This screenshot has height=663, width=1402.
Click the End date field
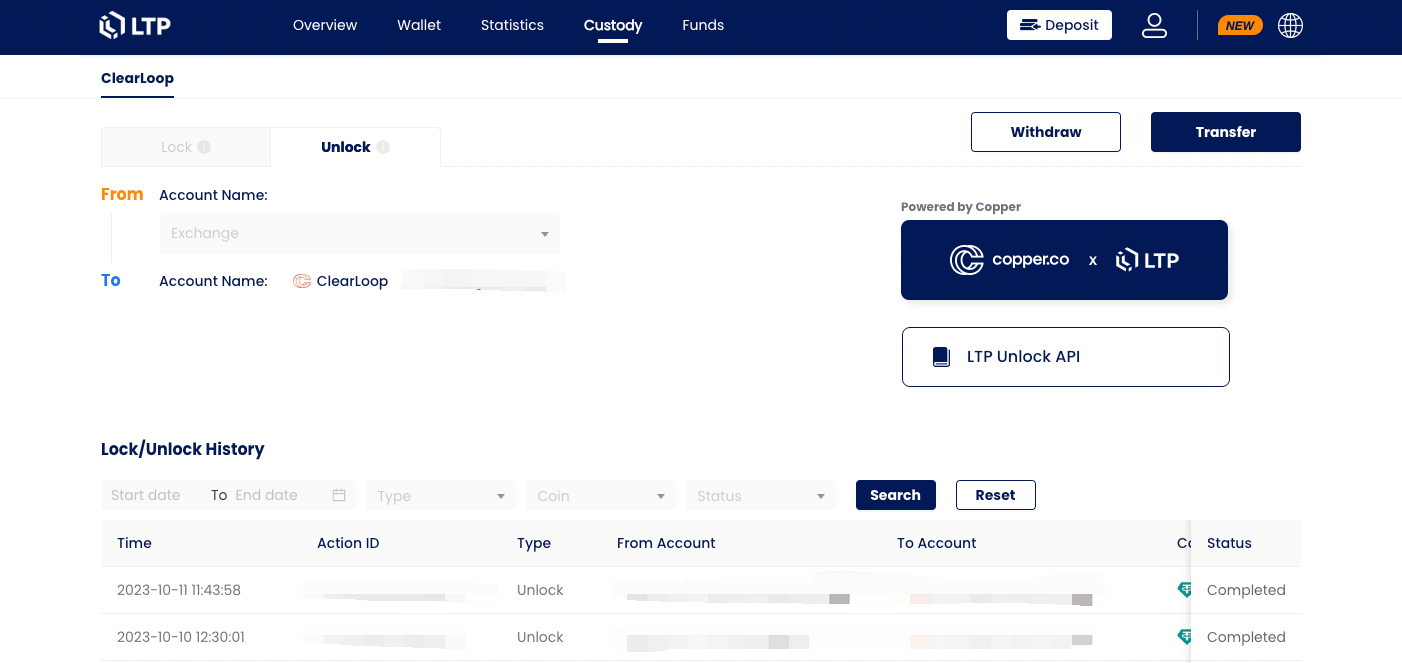pyautogui.click(x=267, y=495)
